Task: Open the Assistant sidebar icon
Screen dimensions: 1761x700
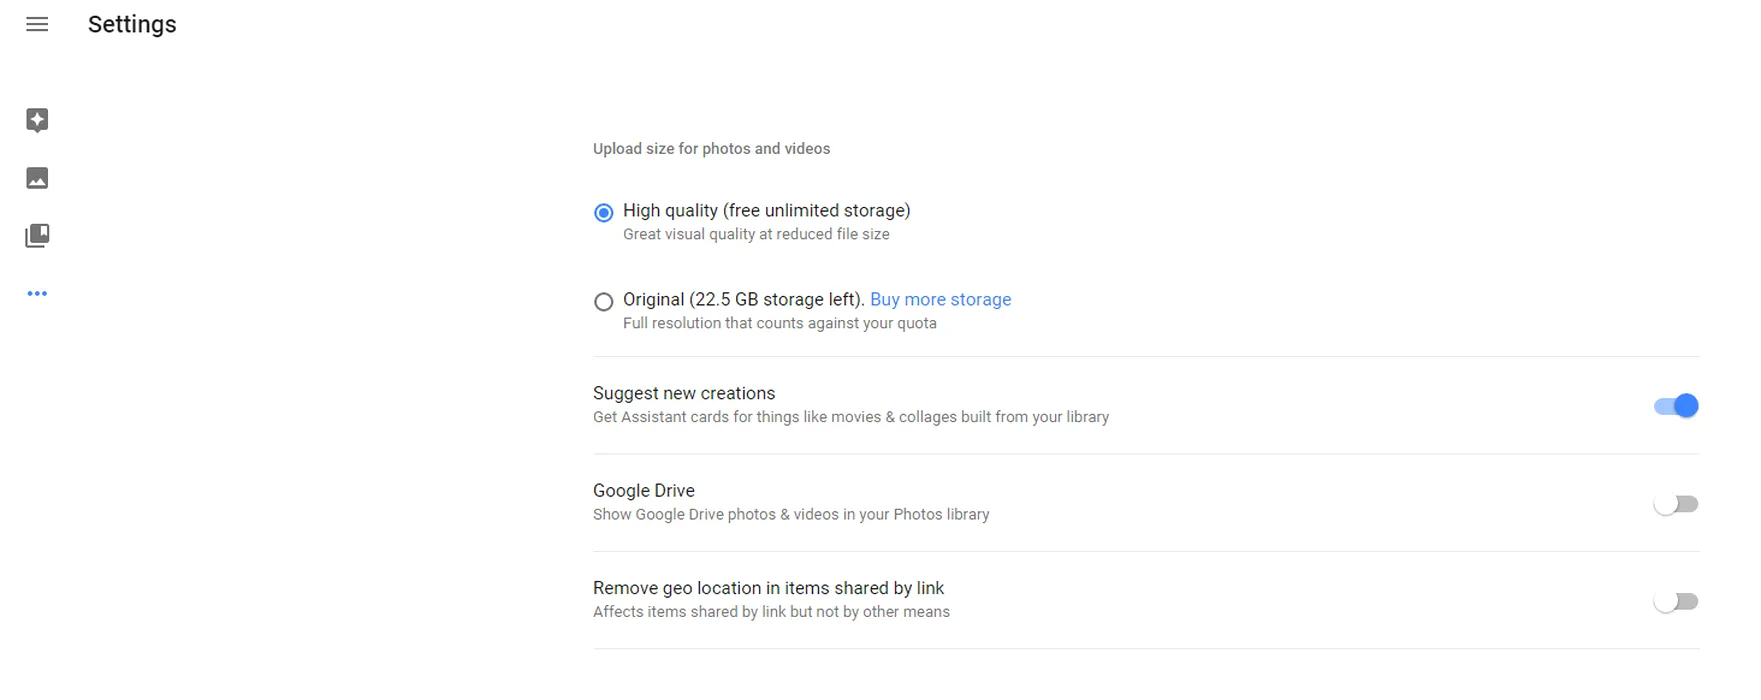Action: [37, 120]
